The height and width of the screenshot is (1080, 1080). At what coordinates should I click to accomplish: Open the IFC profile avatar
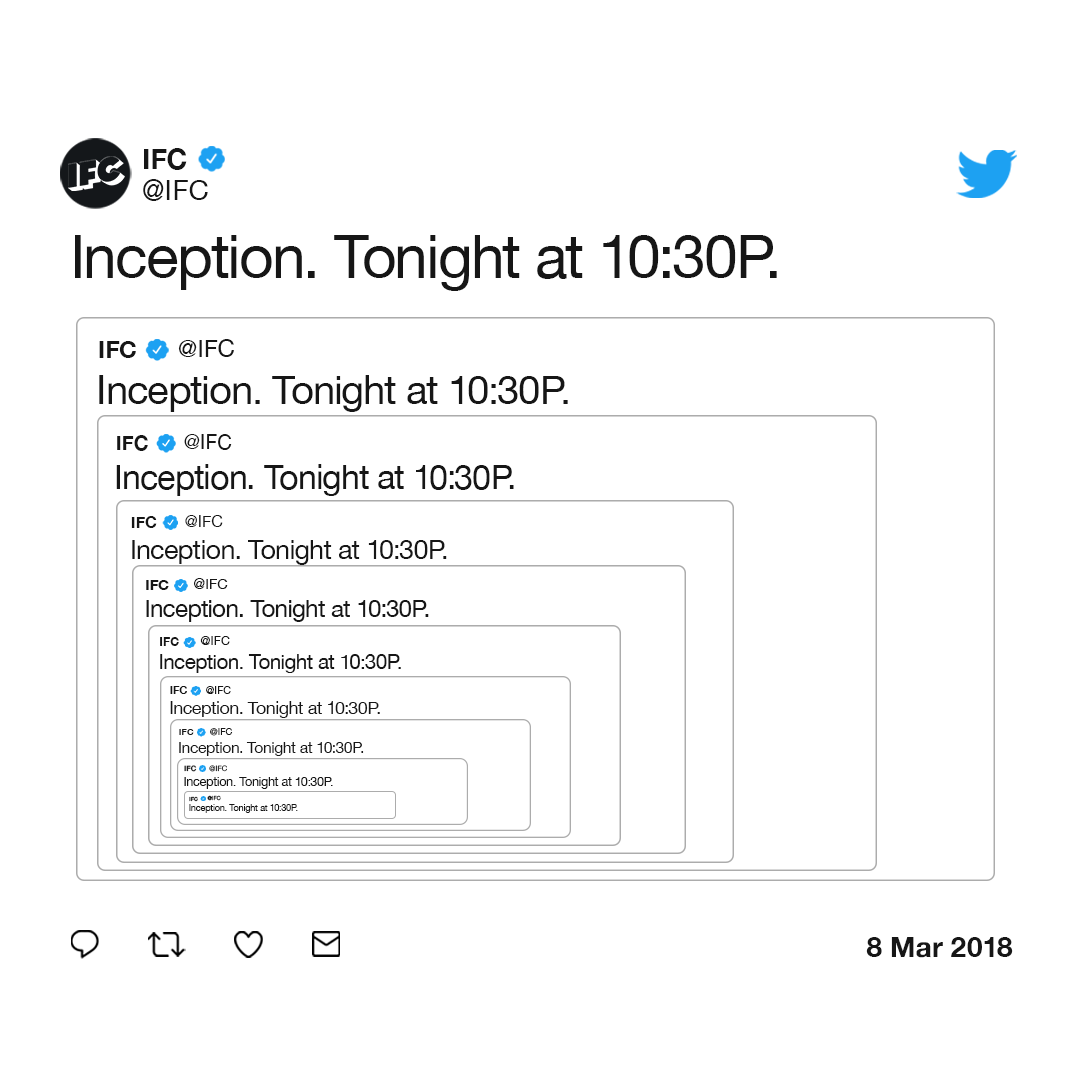95,174
